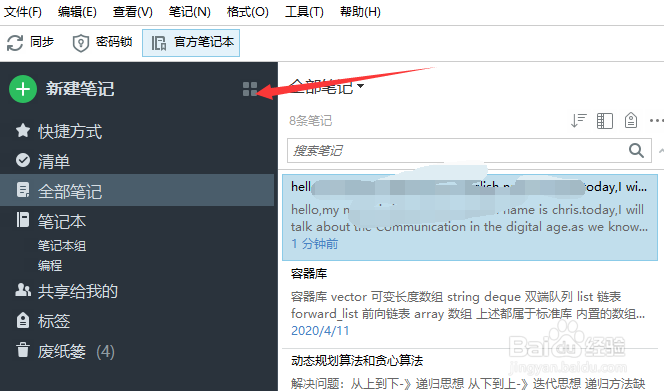Click the checkmark icon beside 清单
This screenshot has height=391, width=664.
pyautogui.click(x=23, y=160)
